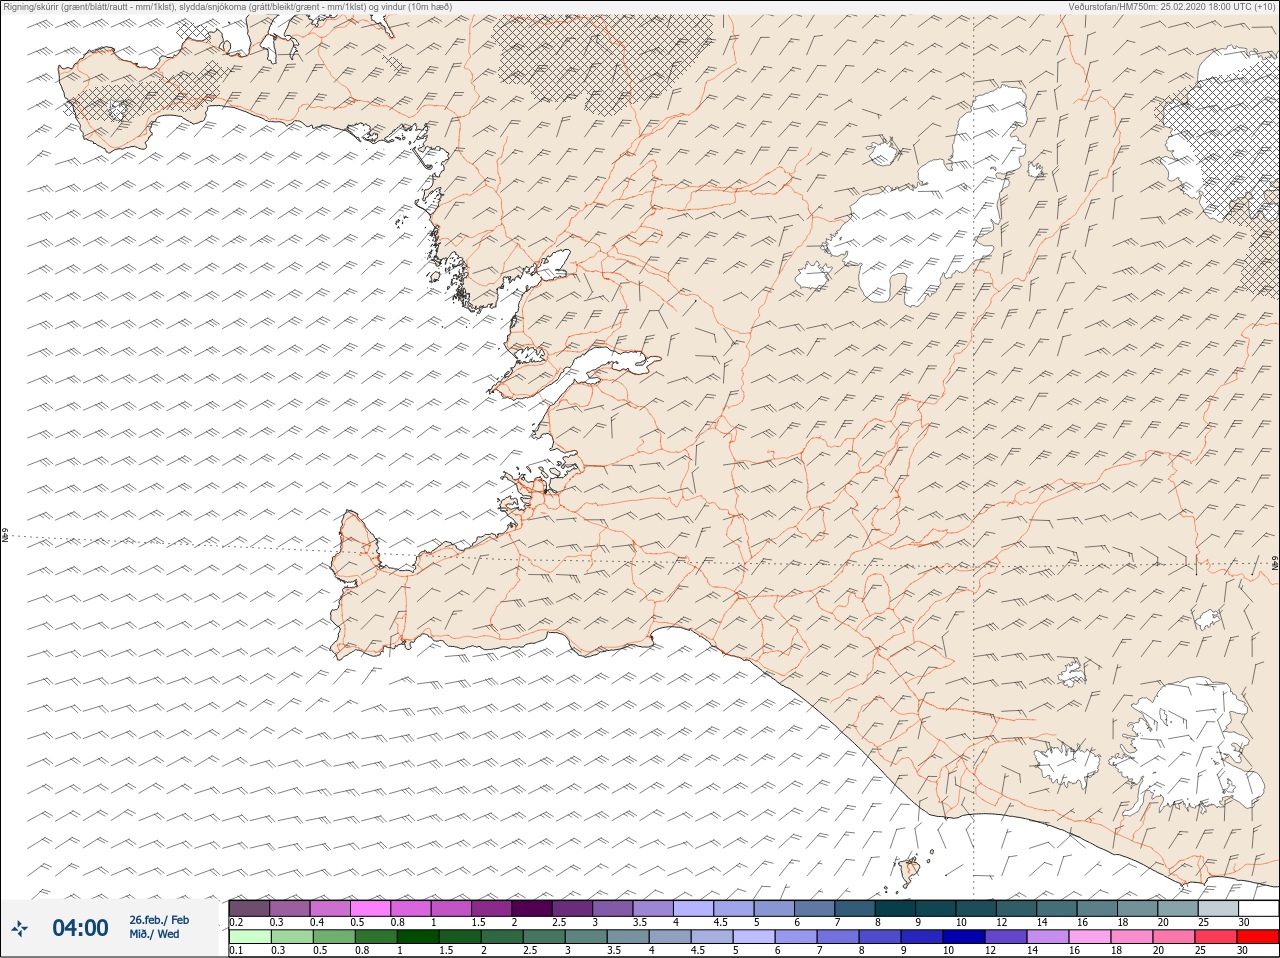Click the latitude label at the map's right edge
1280x958 pixels.
pos(1275,565)
